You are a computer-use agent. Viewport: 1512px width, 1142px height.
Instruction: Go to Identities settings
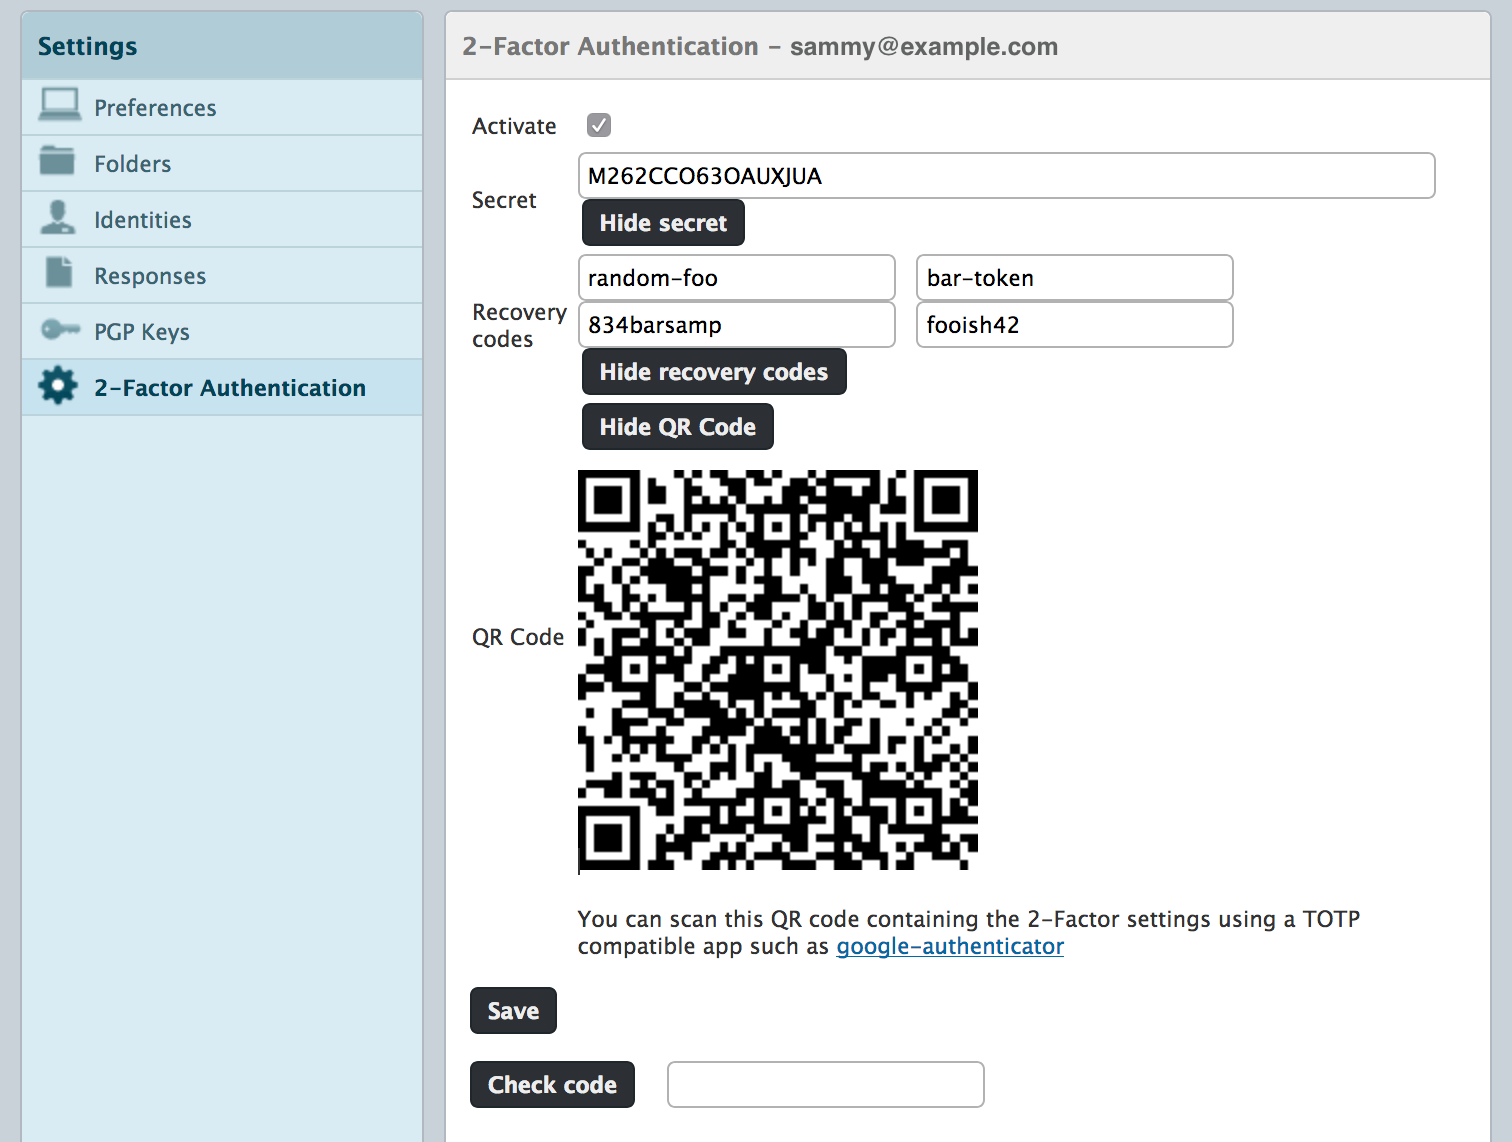coord(222,220)
